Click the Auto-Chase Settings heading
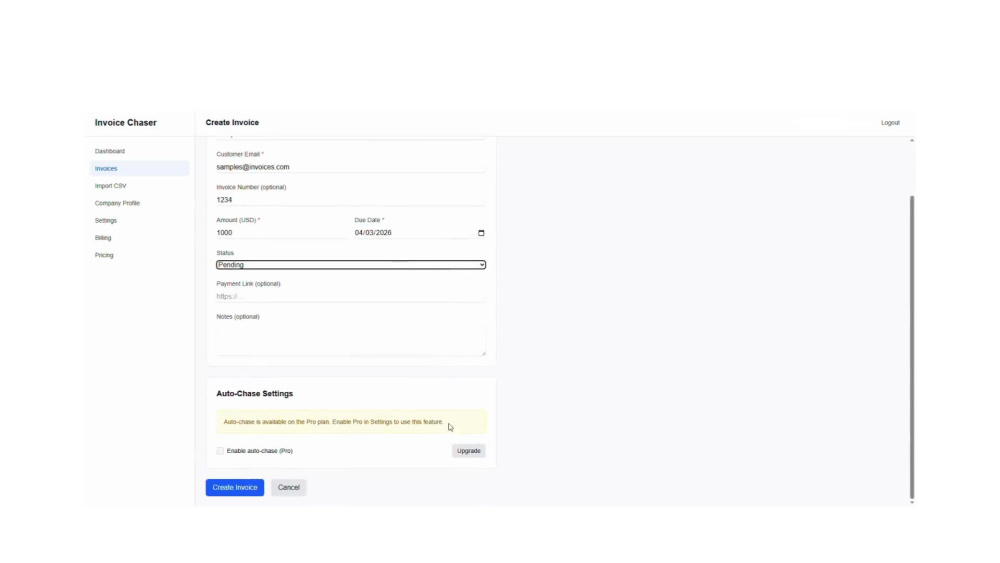Image resolution: width=1000 pixels, height=563 pixels. [x=254, y=393]
